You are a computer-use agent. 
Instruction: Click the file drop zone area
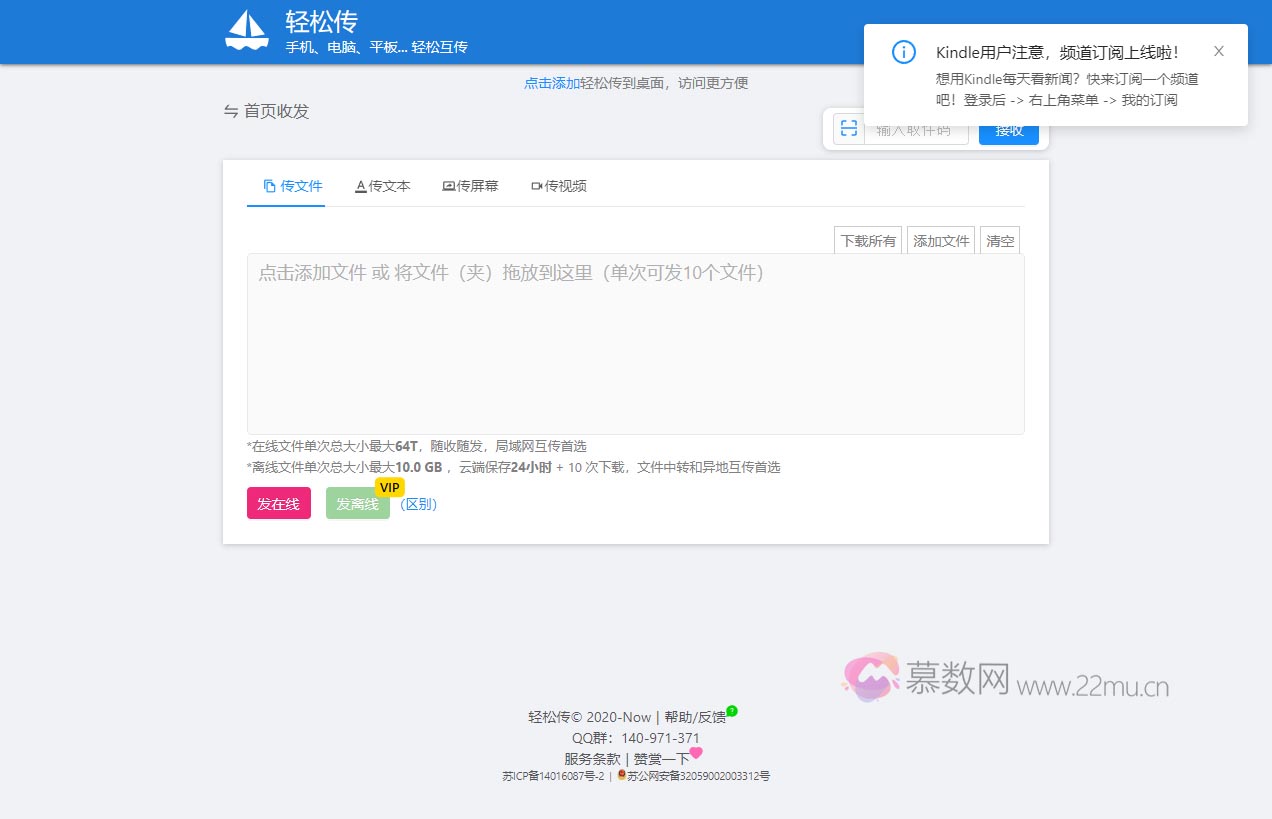coord(635,343)
